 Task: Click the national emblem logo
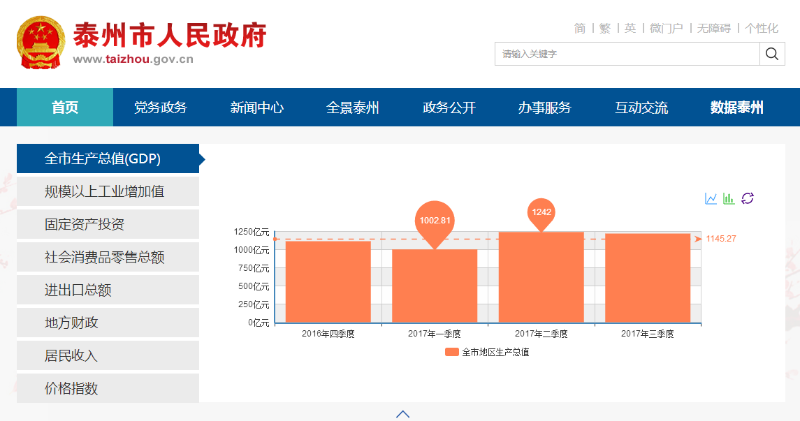[40, 41]
